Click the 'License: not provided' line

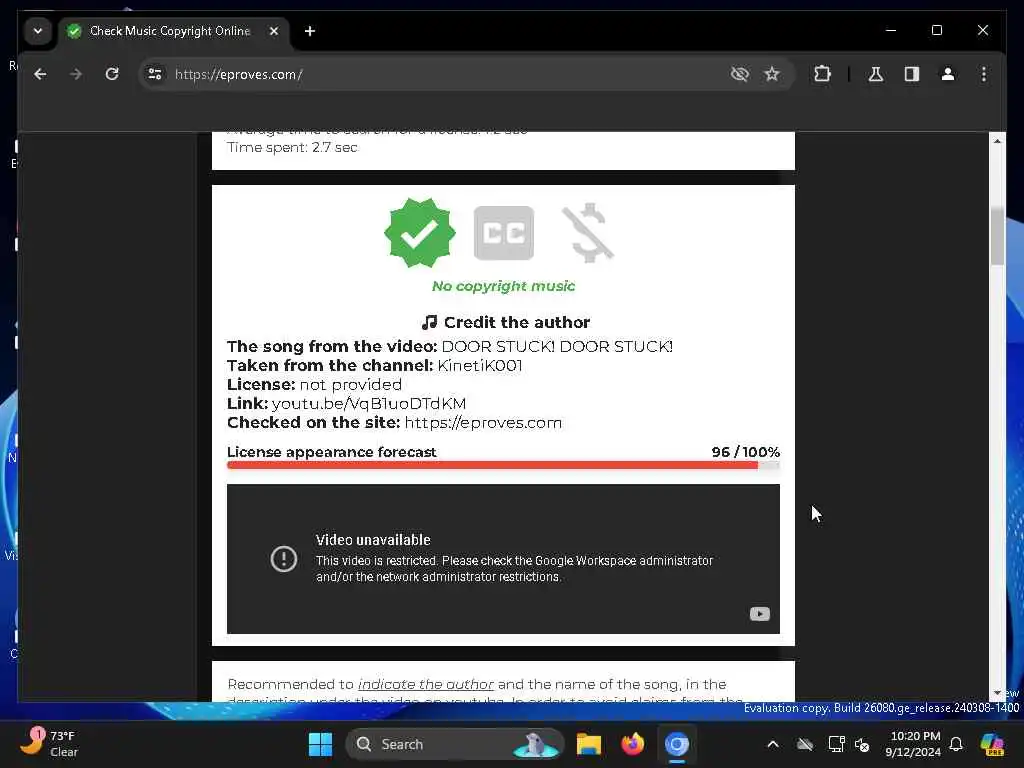[314, 385]
